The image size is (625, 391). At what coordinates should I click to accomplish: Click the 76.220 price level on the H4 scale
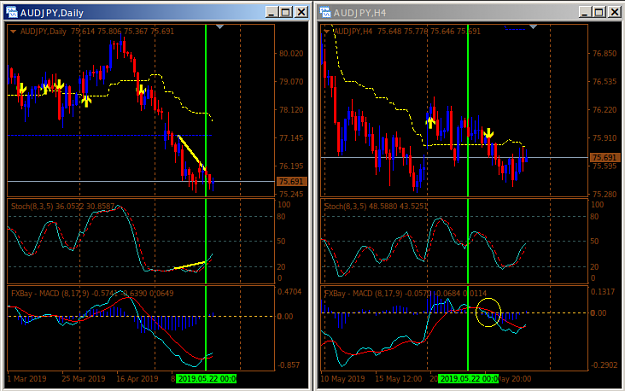click(x=604, y=110)
